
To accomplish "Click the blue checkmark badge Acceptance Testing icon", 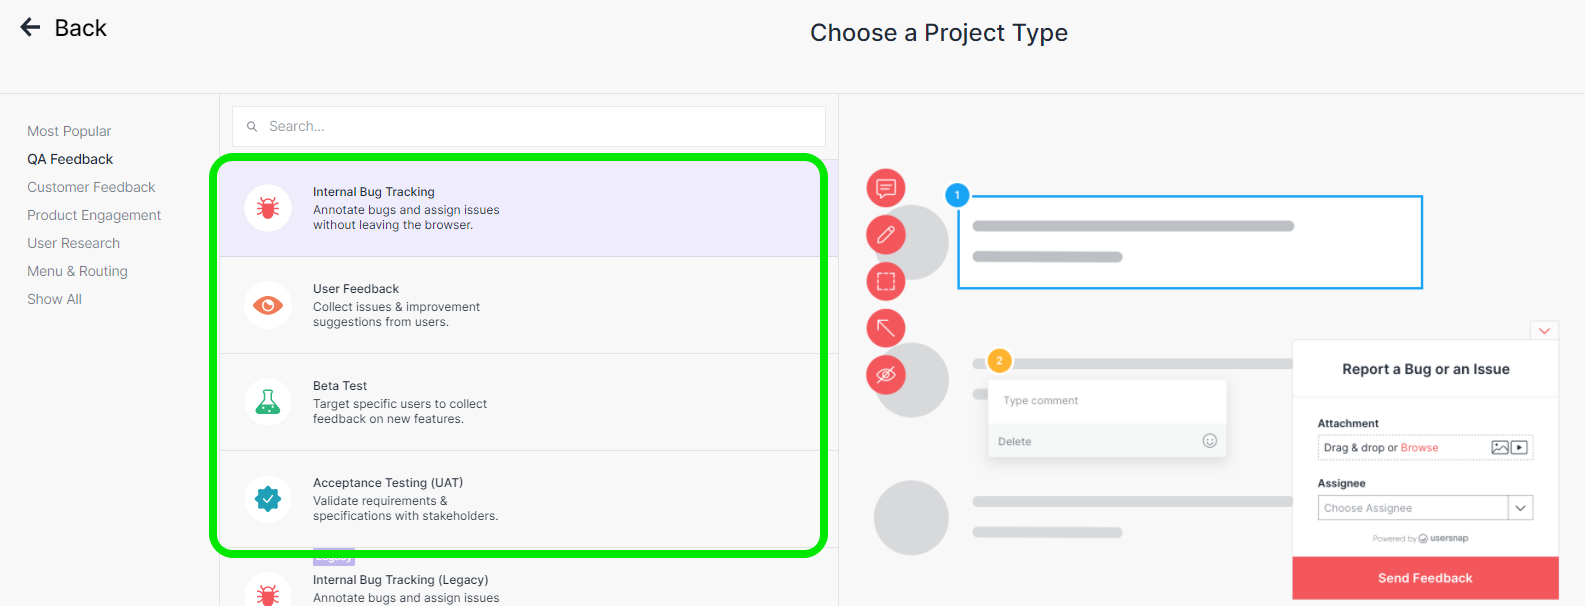I will 268,499.
